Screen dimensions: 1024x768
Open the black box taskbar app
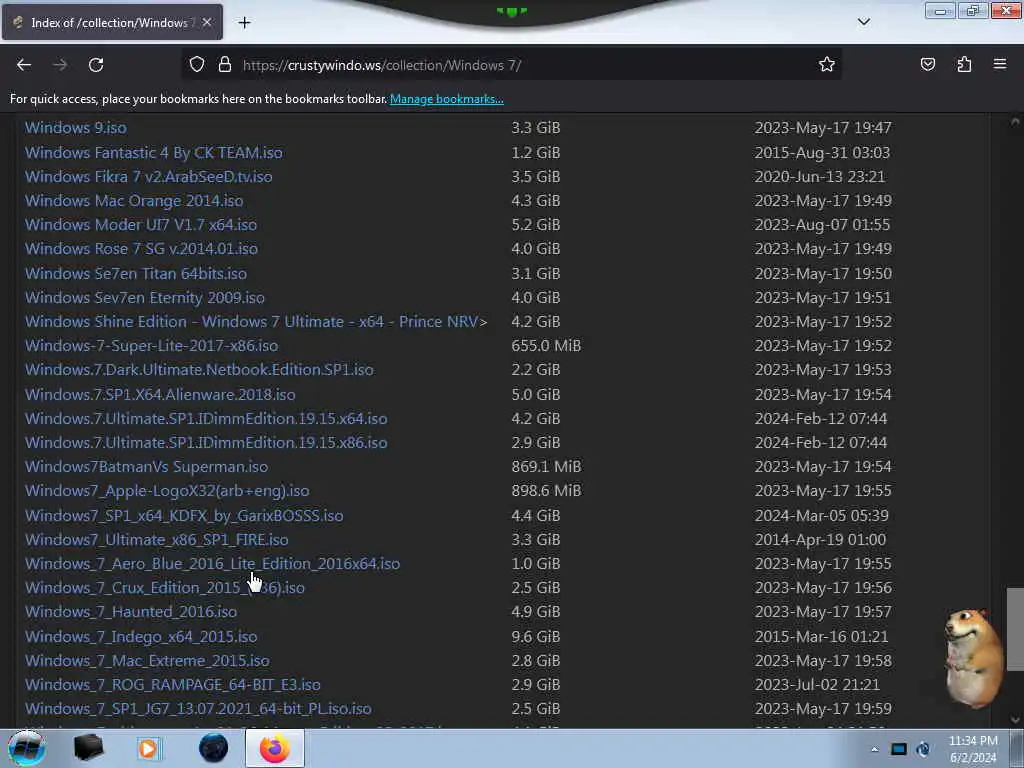coord(89,748)
